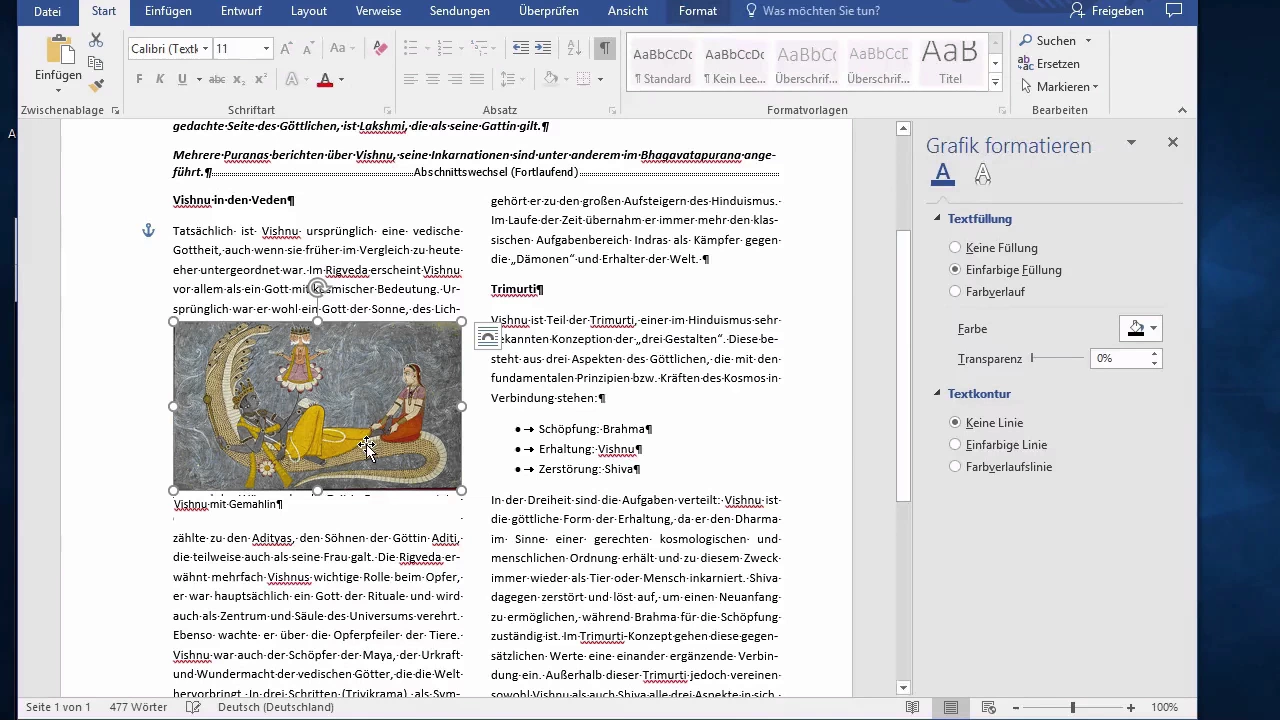The width and height of the screenshot is (1280, 720).
Task: Click the Sort A-Z icon
Action: [574, 48]
